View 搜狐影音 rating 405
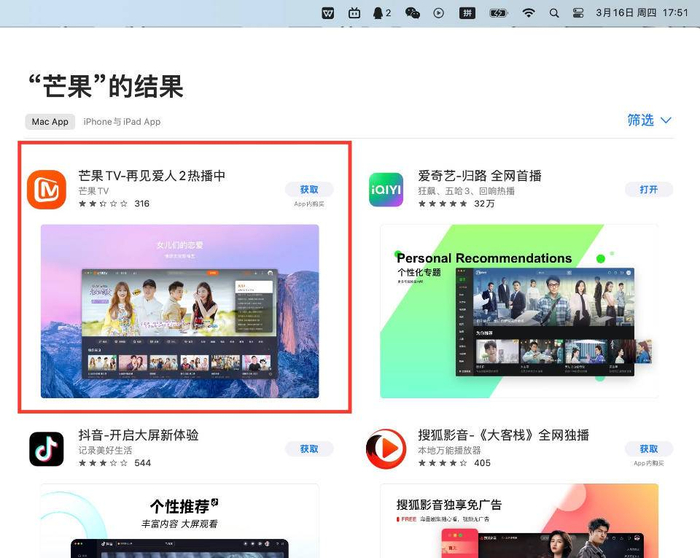 (454, 463)
